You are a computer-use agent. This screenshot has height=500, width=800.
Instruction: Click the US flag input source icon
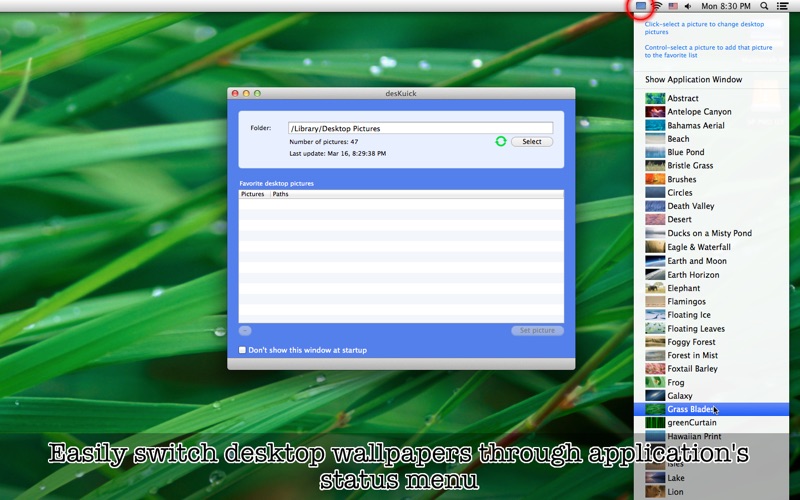point(673,6)
